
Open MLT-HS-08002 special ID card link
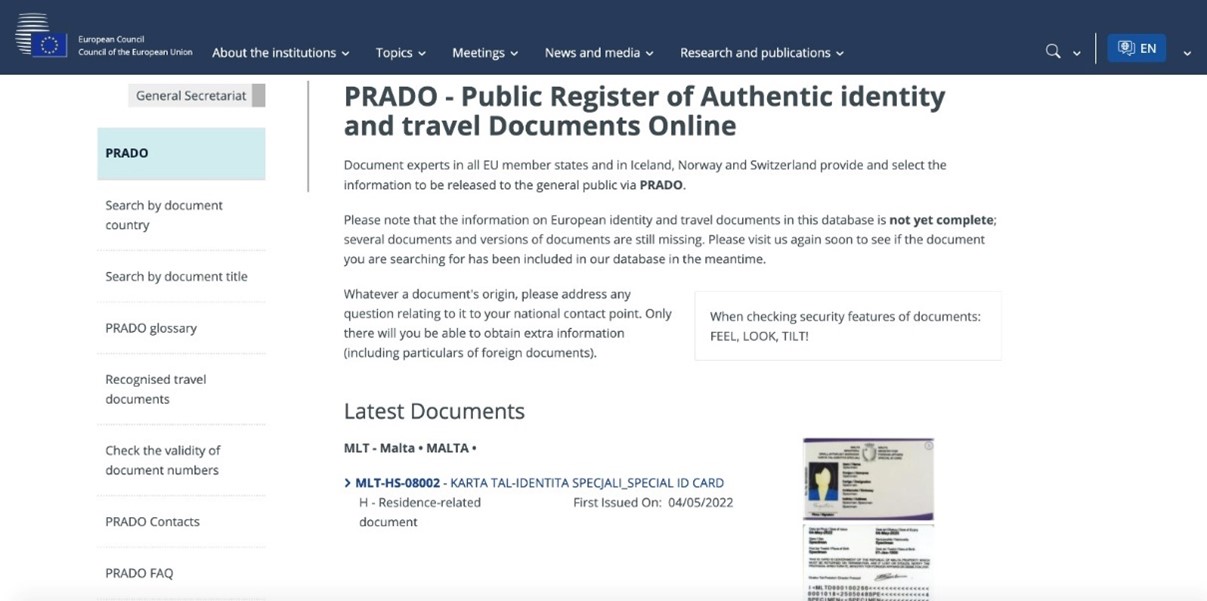[x=539, y=483]
